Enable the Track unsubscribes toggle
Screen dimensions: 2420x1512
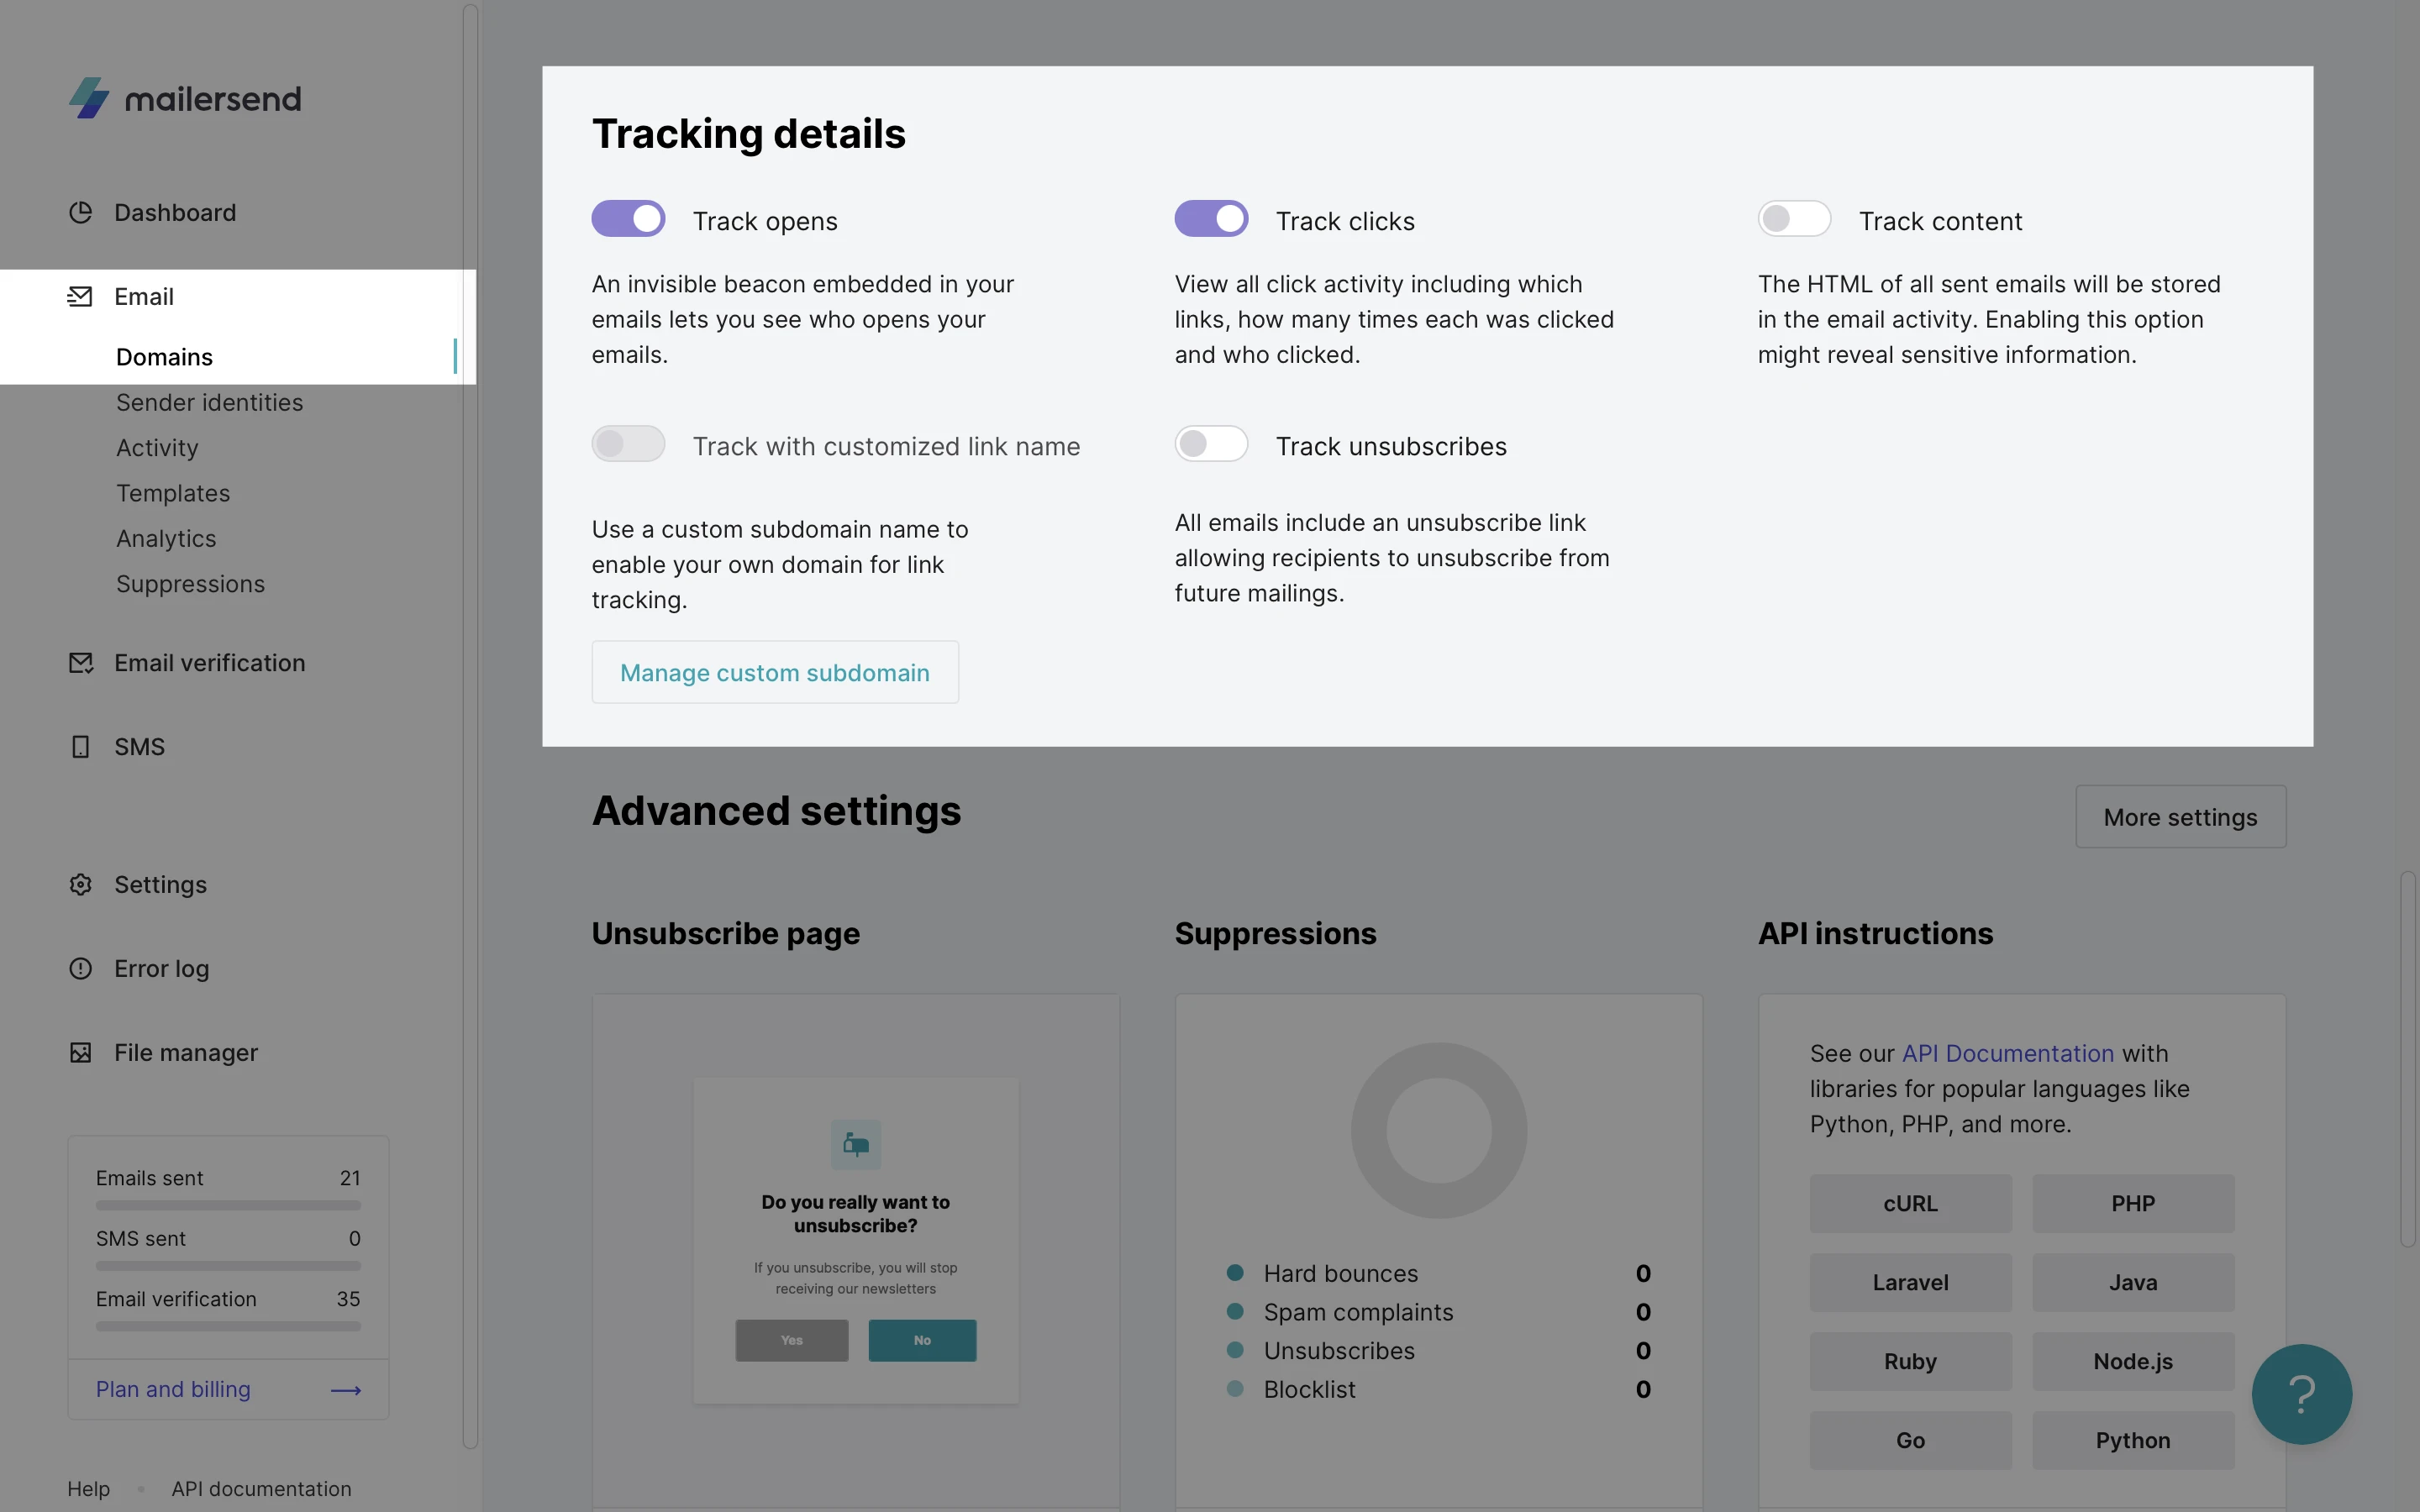1211,444
